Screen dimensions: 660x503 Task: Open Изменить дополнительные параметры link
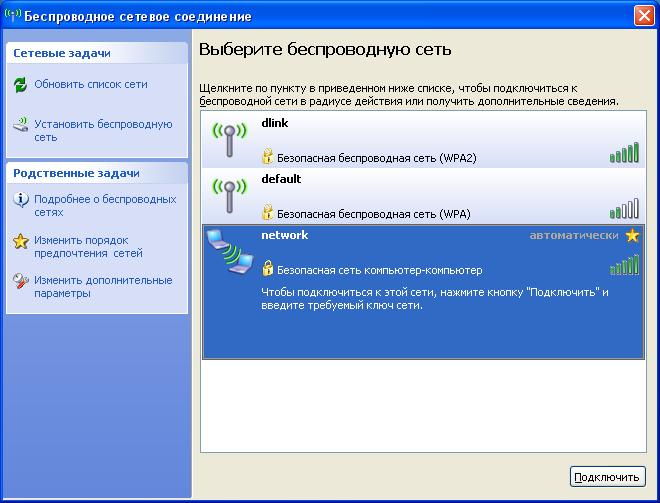point(103,287)
